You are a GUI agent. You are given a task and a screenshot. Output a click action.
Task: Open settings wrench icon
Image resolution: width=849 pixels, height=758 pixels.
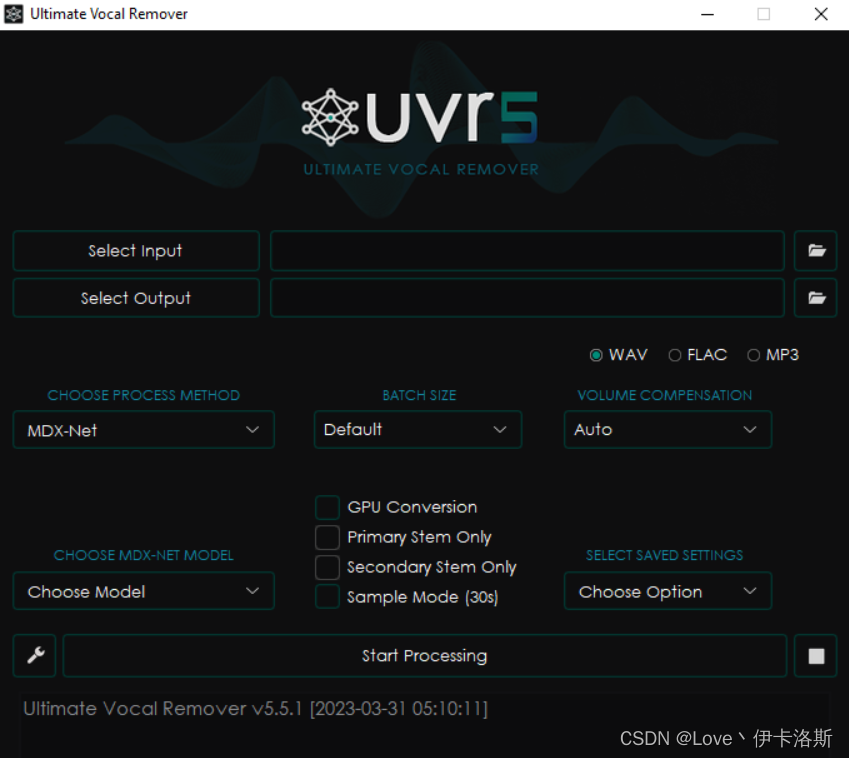tap(35, 655)
